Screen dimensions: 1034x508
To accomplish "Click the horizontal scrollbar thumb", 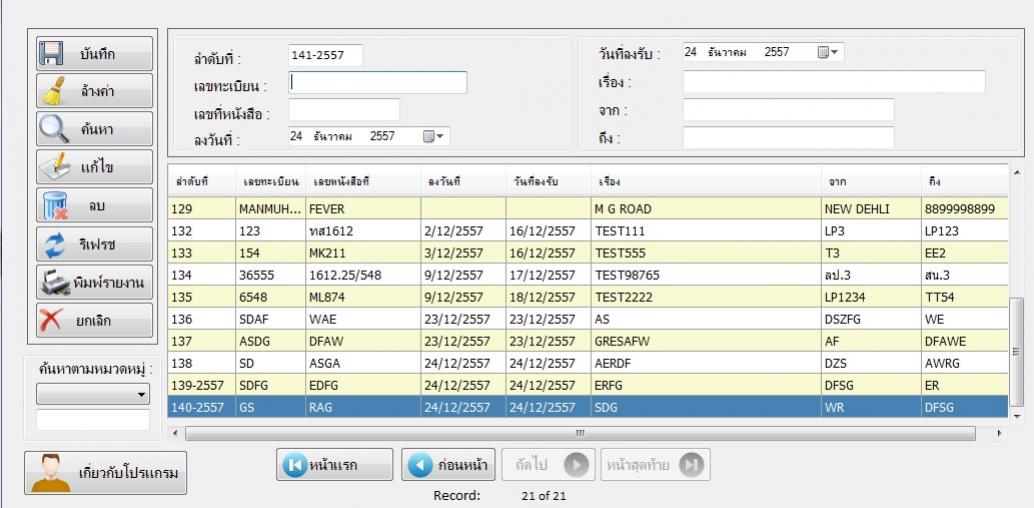I will 580,433.
